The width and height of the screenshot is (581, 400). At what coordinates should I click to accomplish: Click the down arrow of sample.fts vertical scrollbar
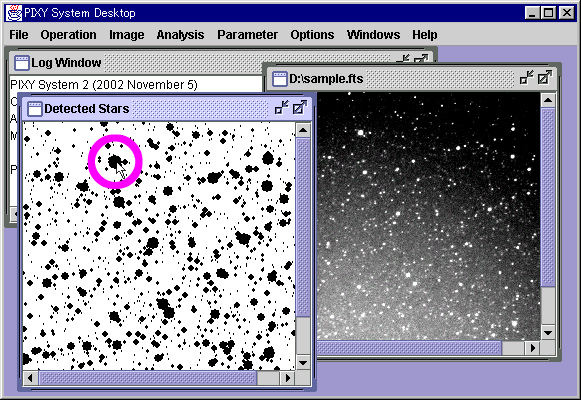click(548, 332)
